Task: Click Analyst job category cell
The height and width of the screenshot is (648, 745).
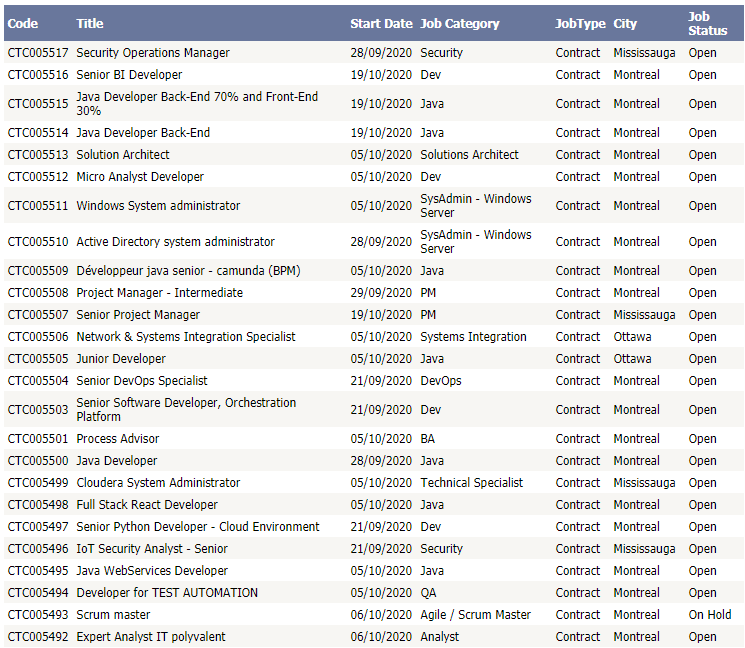Action: (x=439, y=637)
